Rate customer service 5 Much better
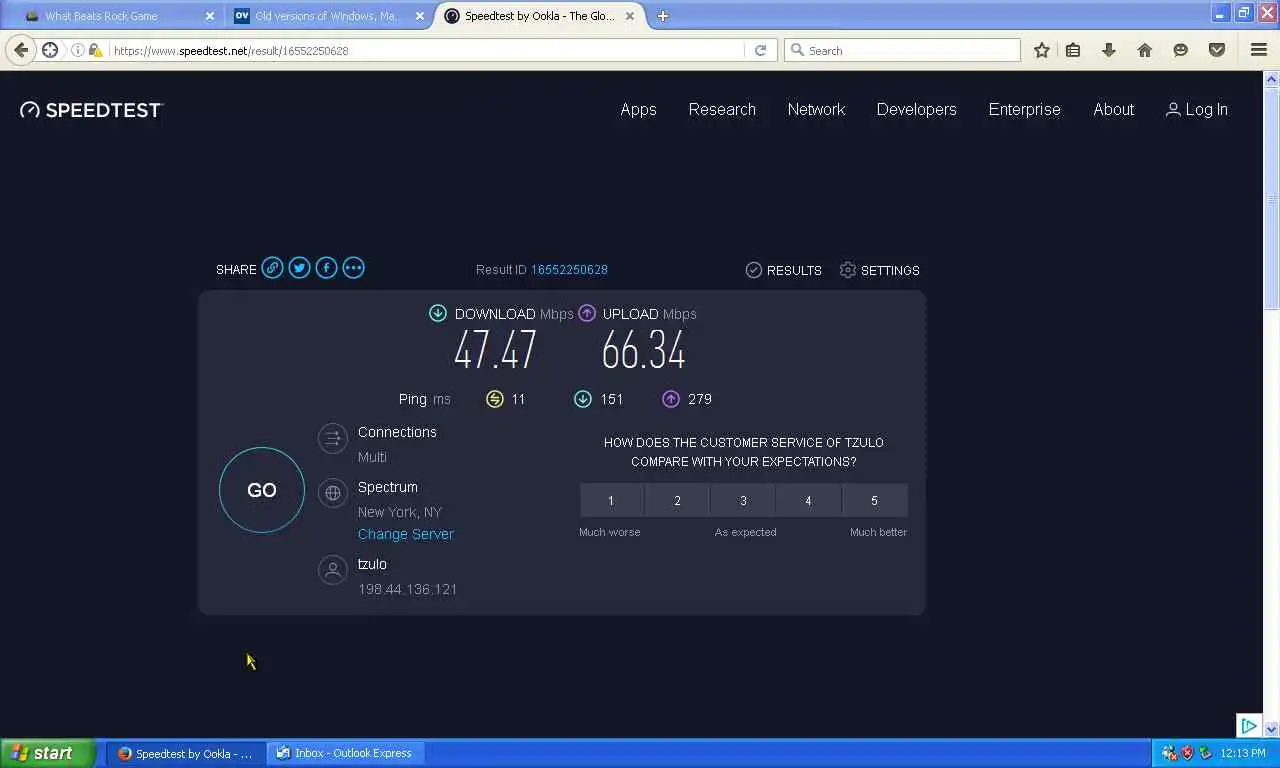1280x768 pixels. point(874,500)
